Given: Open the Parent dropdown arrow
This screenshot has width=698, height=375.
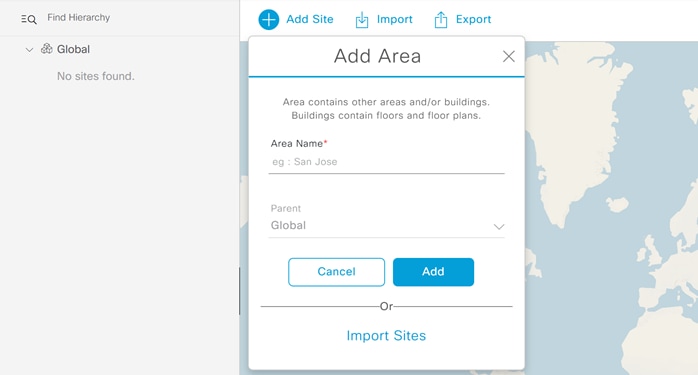Looking at the screenshot, I should point(499,227).
